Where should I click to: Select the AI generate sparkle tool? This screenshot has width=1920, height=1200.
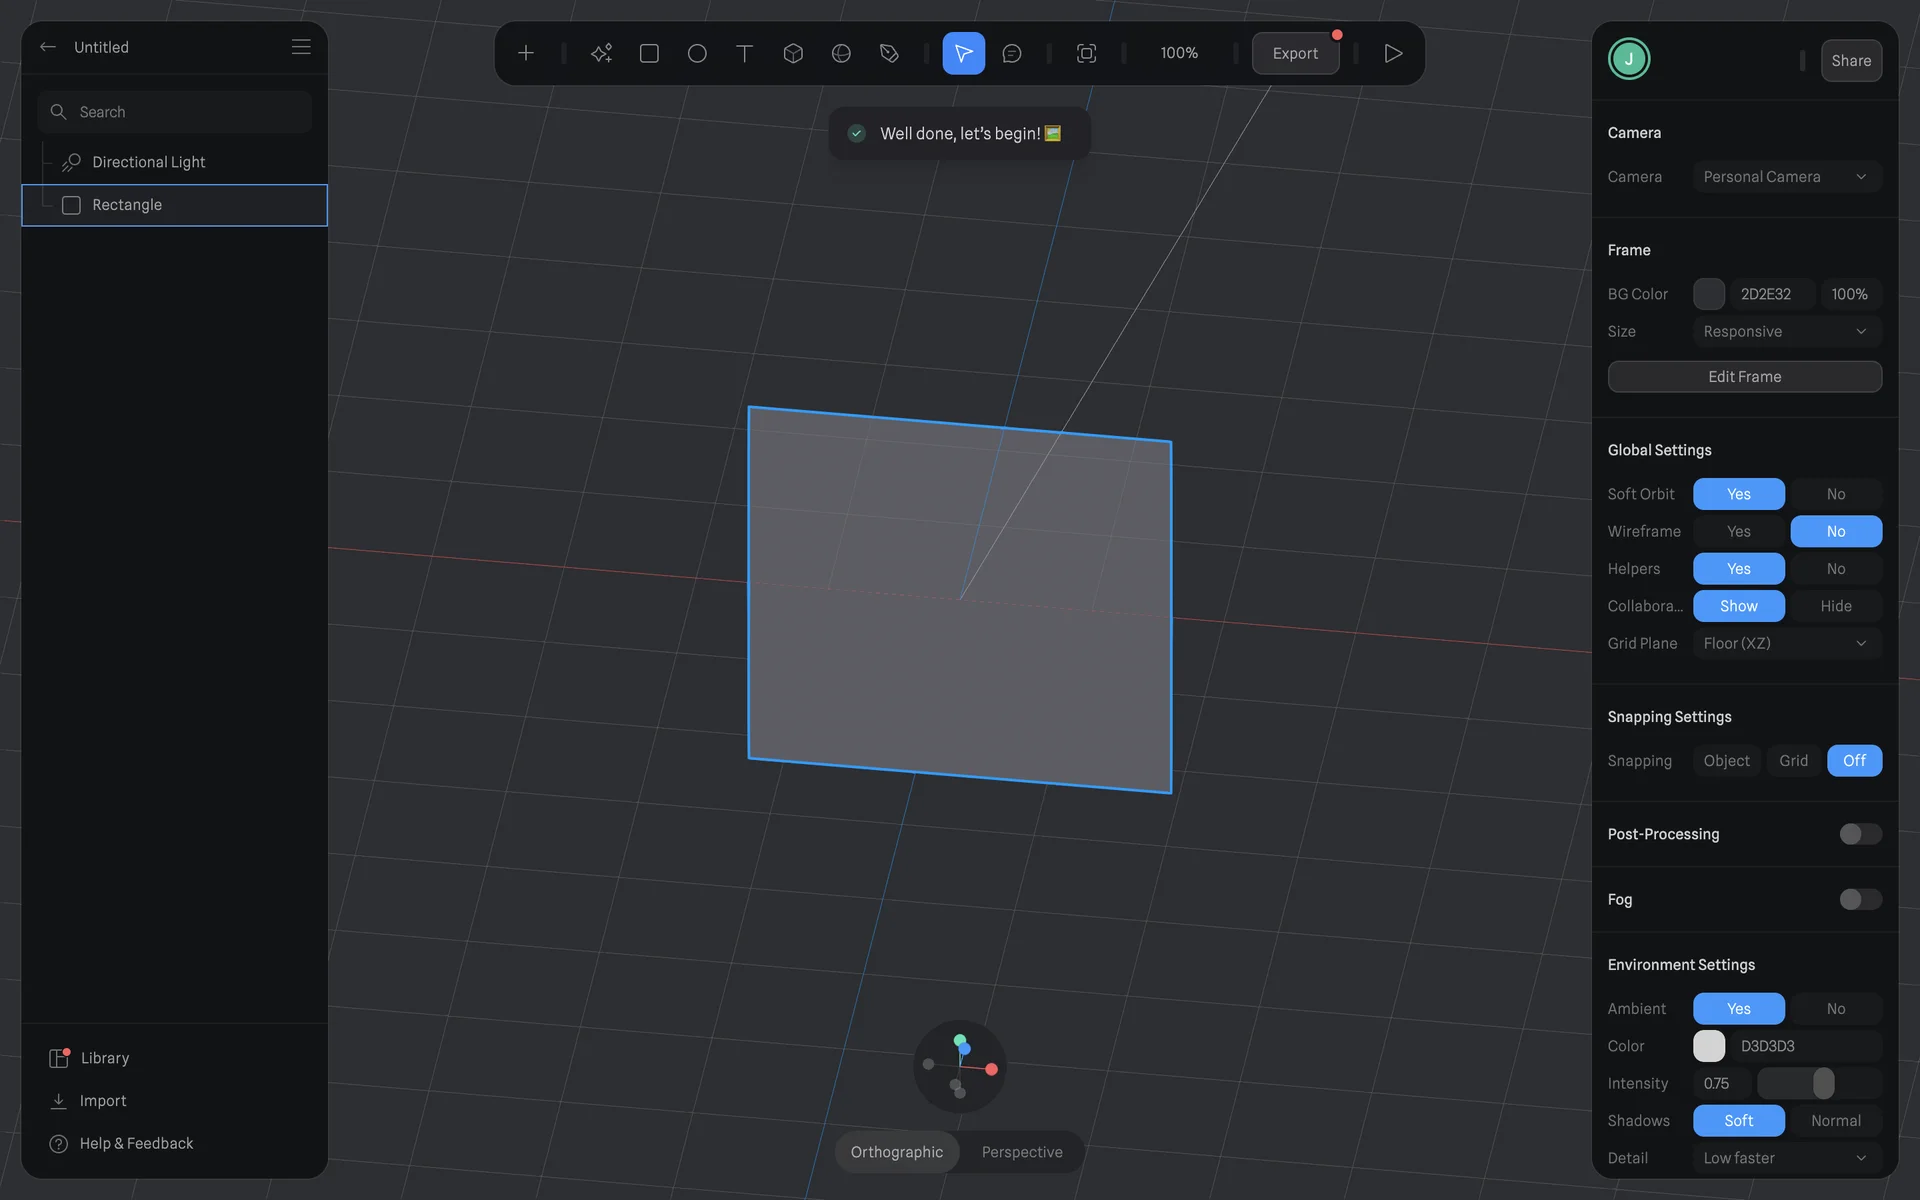coord(601,53)
